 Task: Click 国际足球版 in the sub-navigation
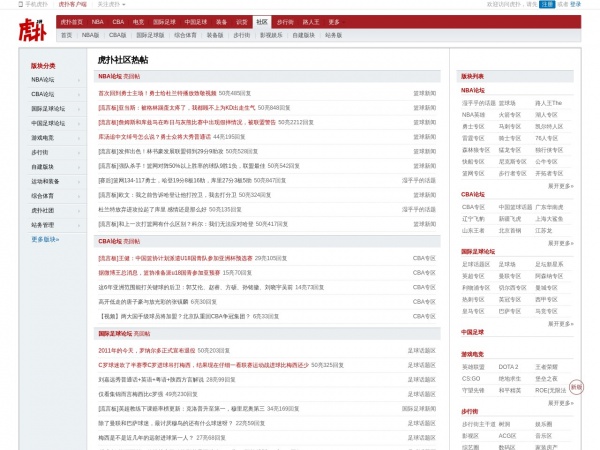click(150, 35)
